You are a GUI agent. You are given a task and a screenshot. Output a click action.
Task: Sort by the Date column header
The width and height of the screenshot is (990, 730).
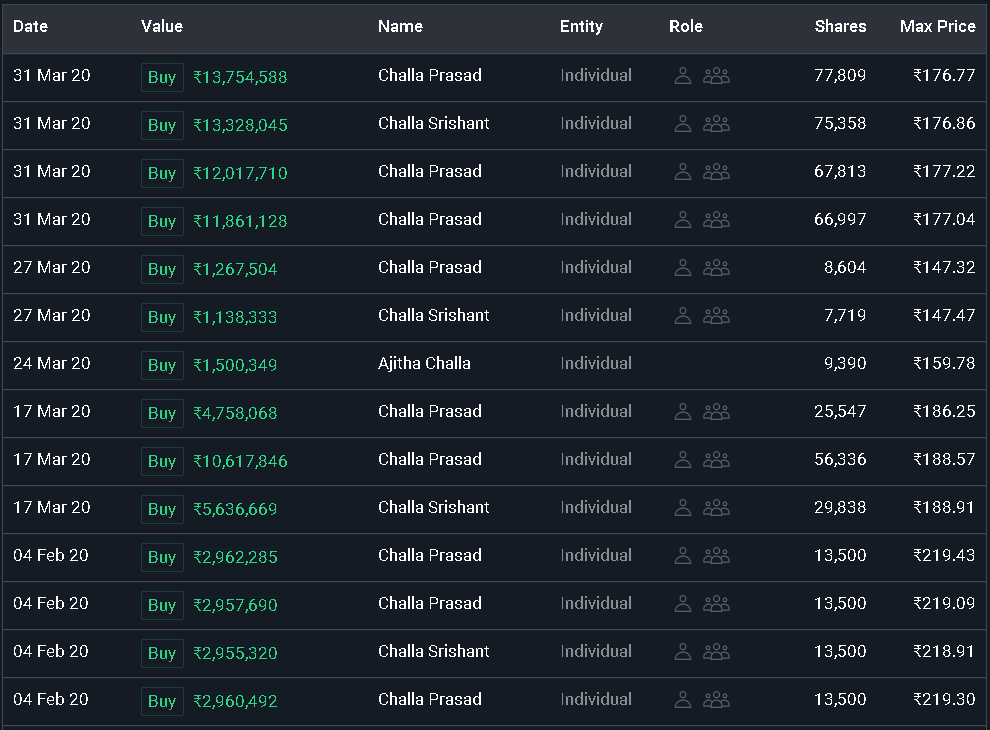coord(30,27)
